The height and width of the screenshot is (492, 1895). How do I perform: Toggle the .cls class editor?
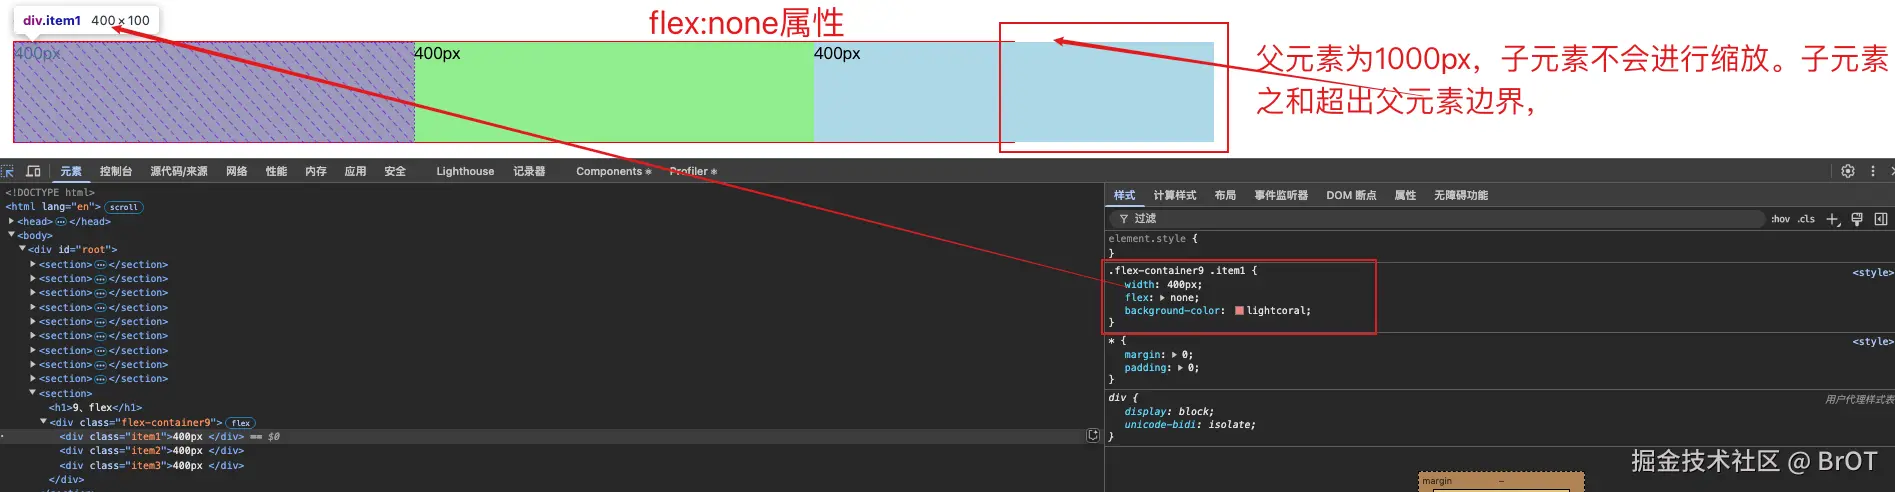(1806, 219)
